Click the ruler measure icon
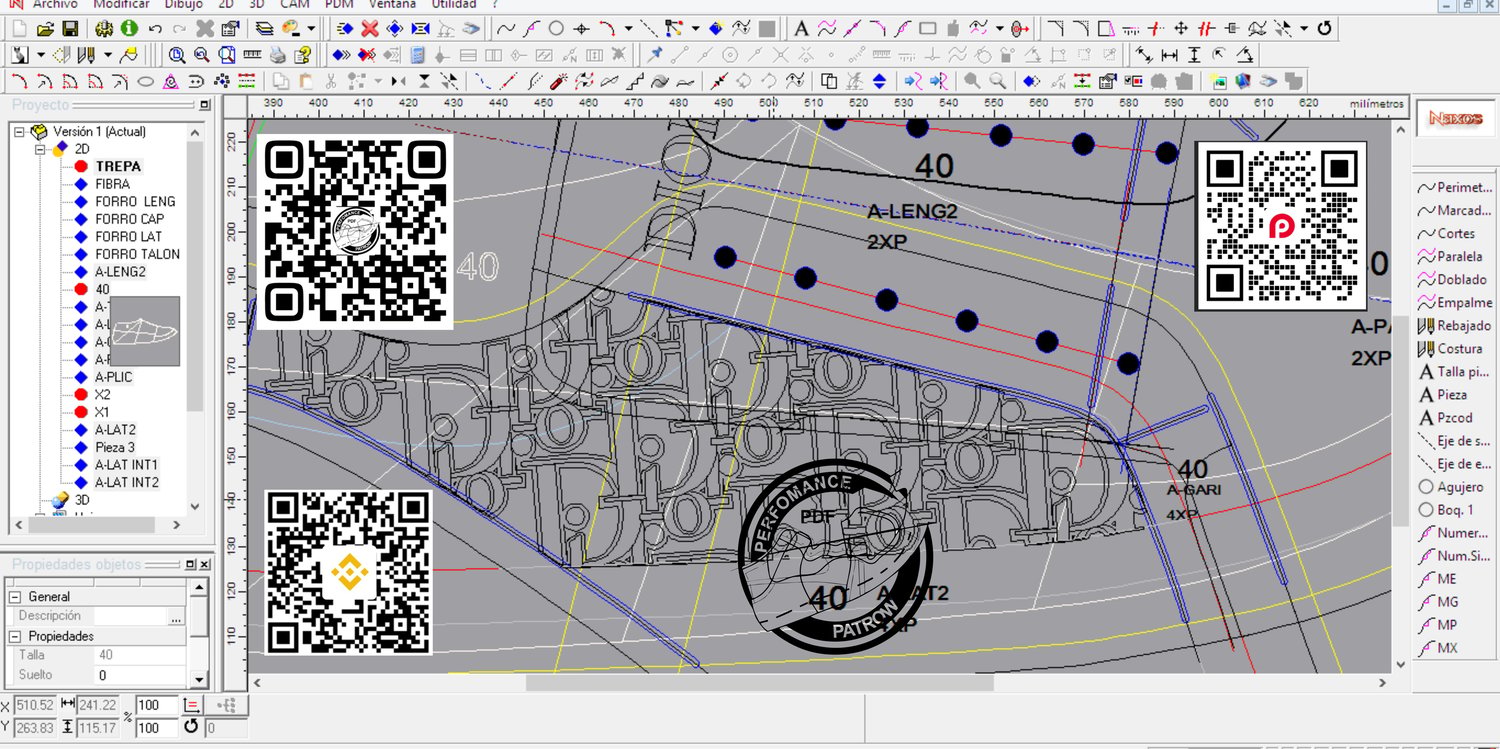This screenshot has width=1500, height=749. pyautogui.click(x=253, y=54)
